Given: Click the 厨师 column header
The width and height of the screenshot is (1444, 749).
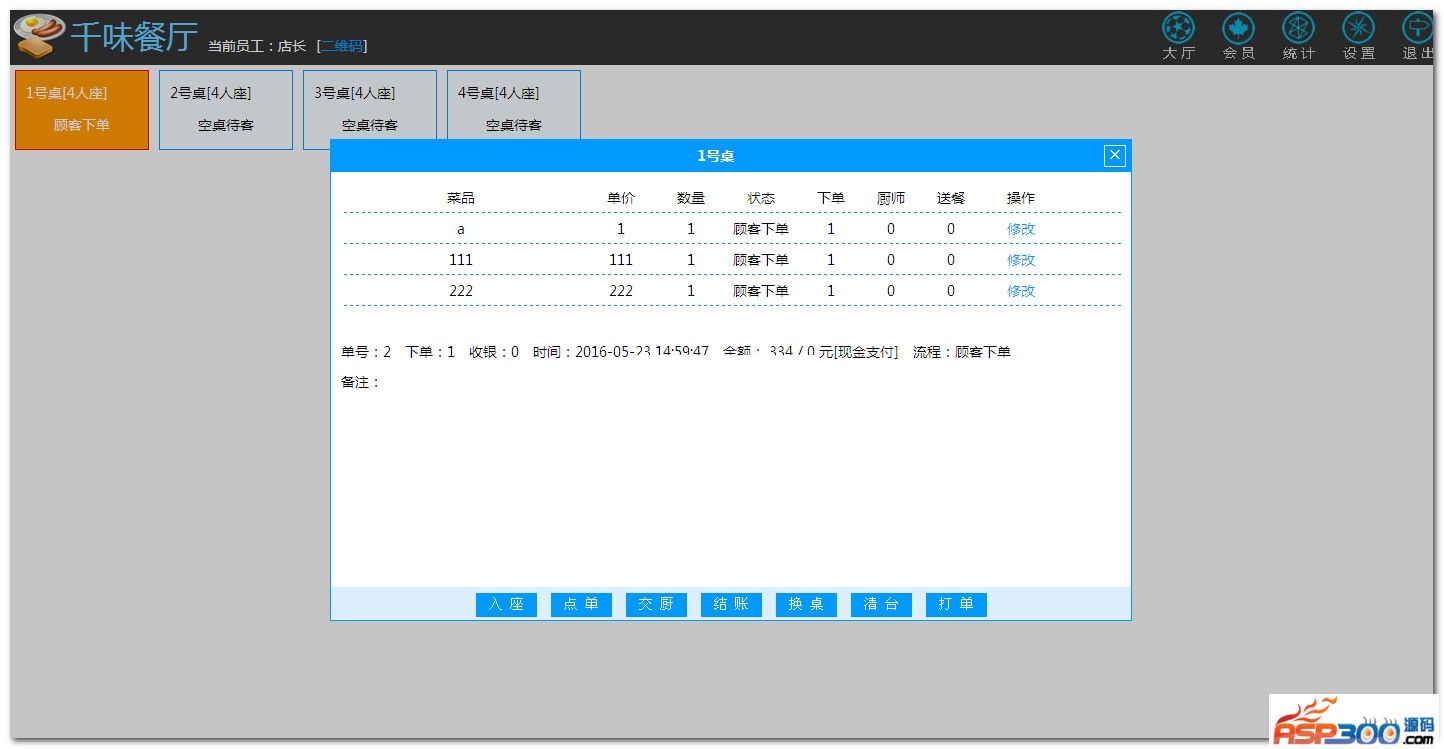Looking at the screenshot, I should [x=891, y=198].
